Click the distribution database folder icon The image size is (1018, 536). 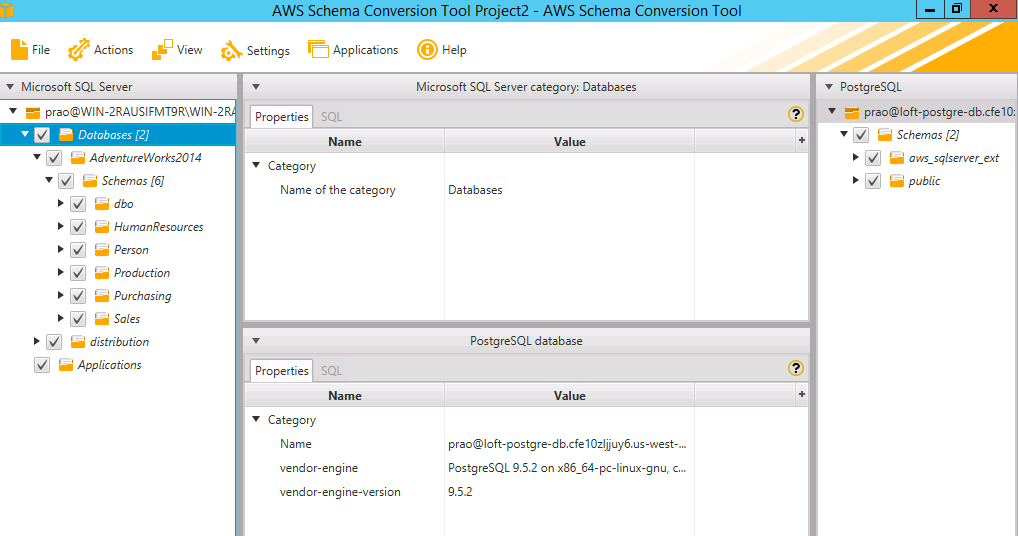[78, 342]
